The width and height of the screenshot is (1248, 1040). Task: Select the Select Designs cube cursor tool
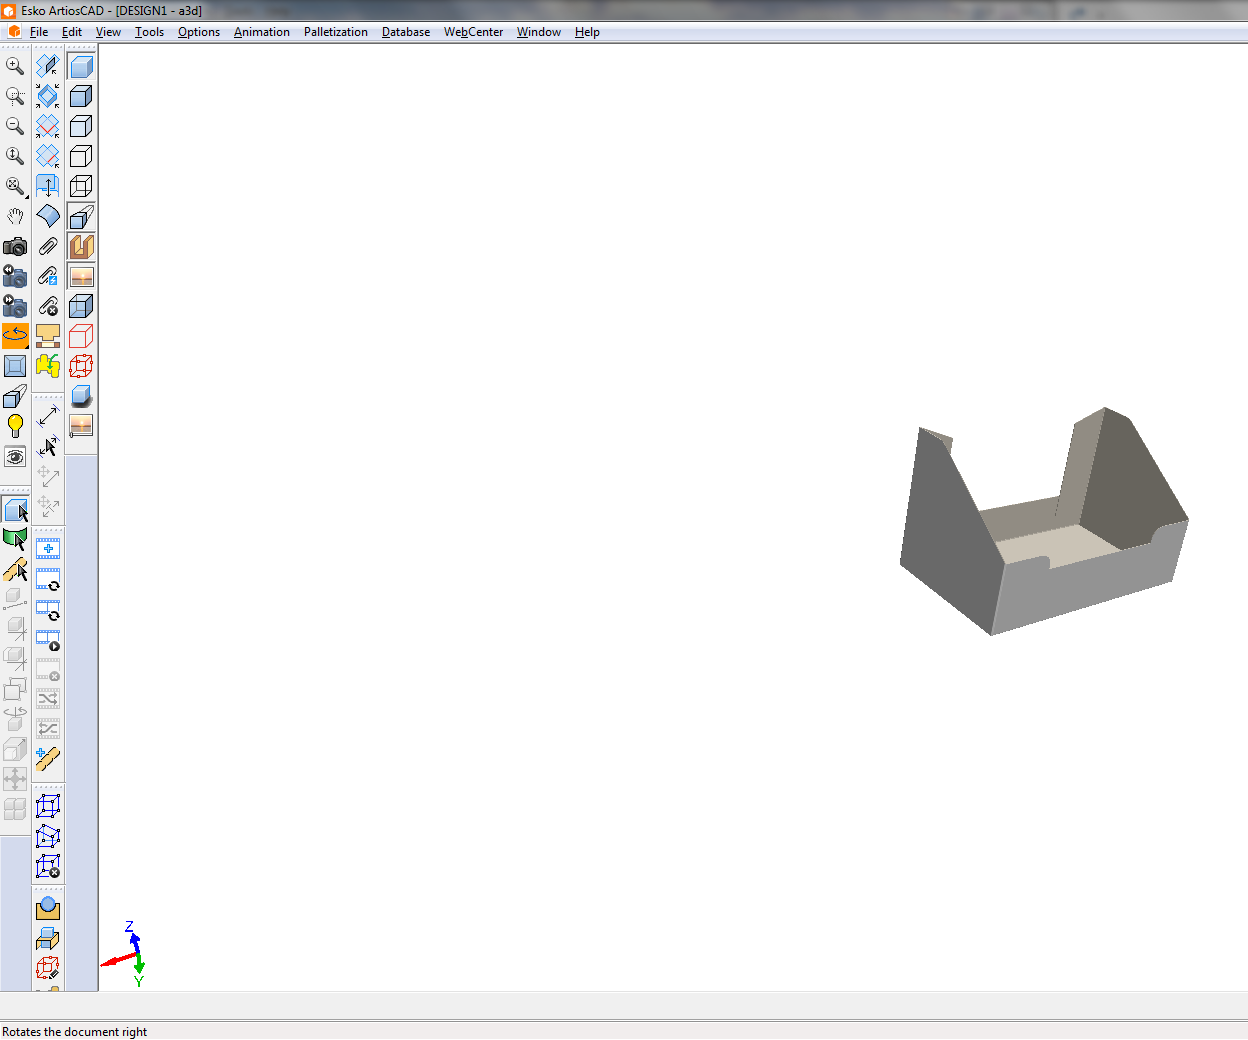15,510
